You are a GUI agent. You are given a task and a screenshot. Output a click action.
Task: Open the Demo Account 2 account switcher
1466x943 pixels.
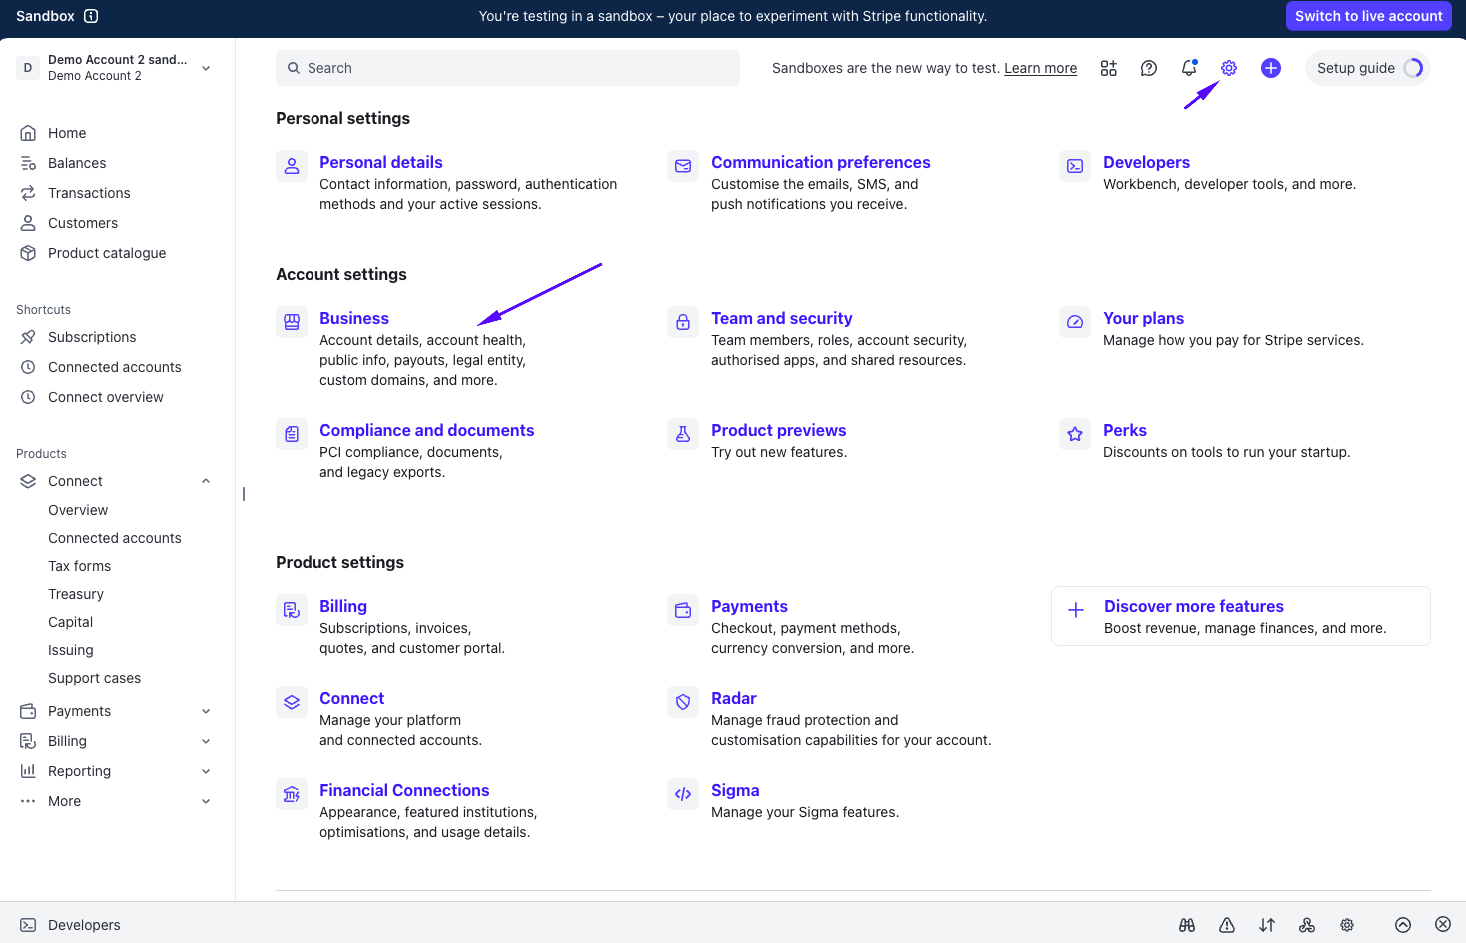click(x=116, y=68)
